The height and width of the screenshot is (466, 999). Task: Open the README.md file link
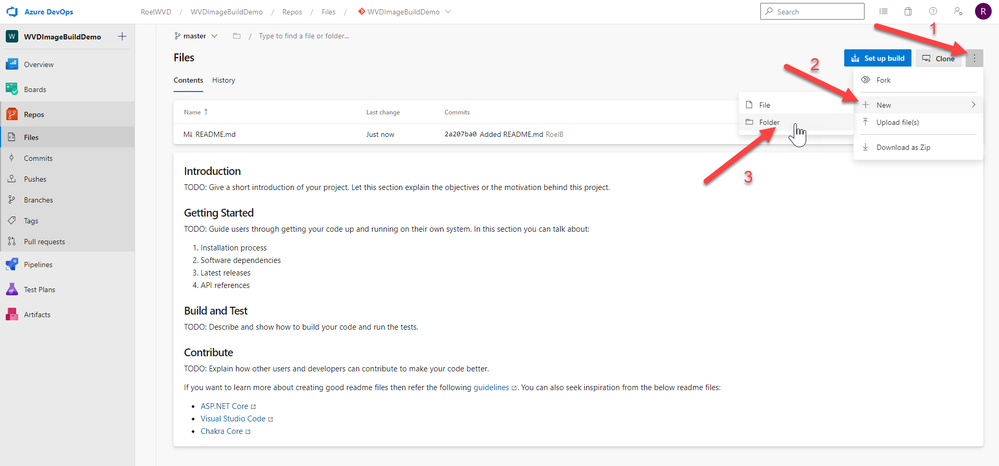pyautogui.click(x=216, y=135)
